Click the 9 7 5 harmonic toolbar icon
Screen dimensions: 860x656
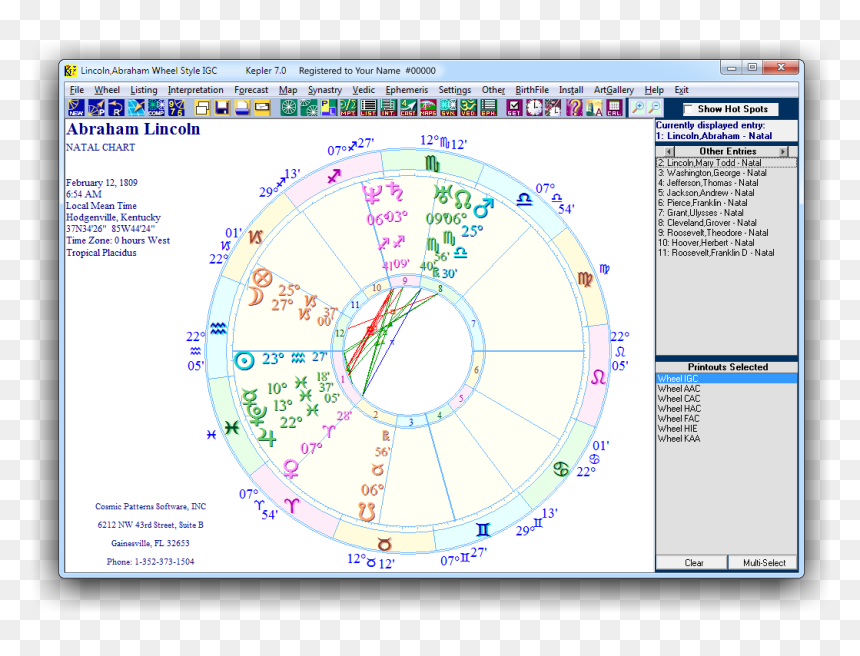(177, 108)
